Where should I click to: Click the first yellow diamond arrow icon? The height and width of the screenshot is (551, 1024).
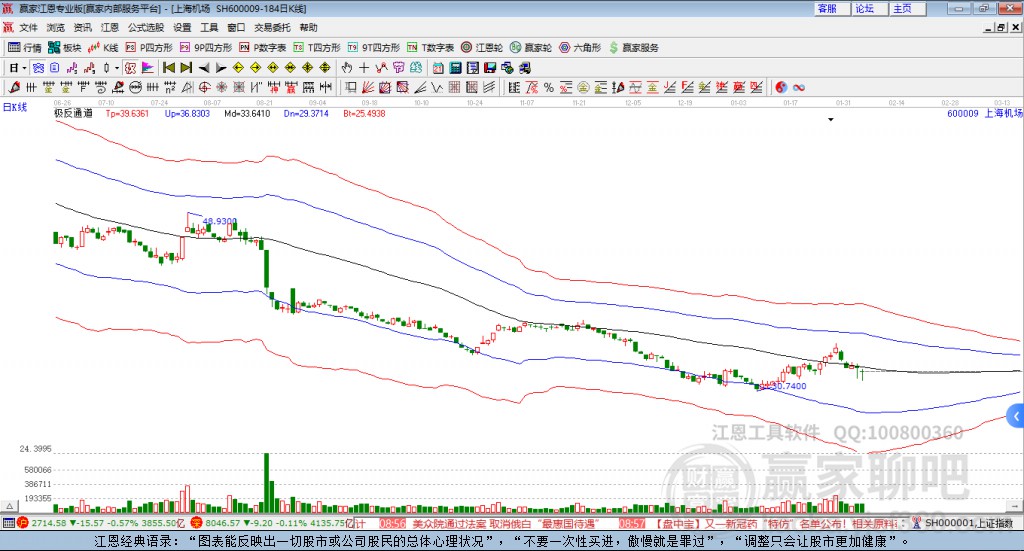(238, 68)
